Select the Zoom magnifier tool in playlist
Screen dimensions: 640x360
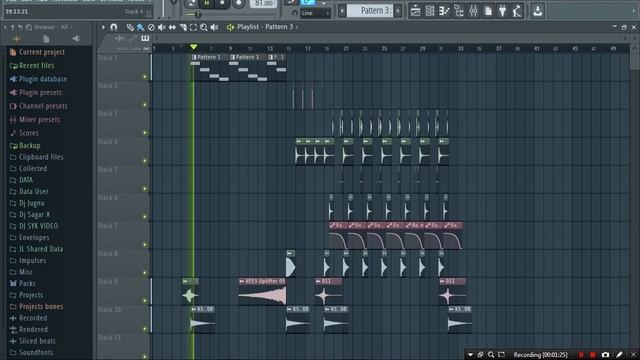pos(204,27)
